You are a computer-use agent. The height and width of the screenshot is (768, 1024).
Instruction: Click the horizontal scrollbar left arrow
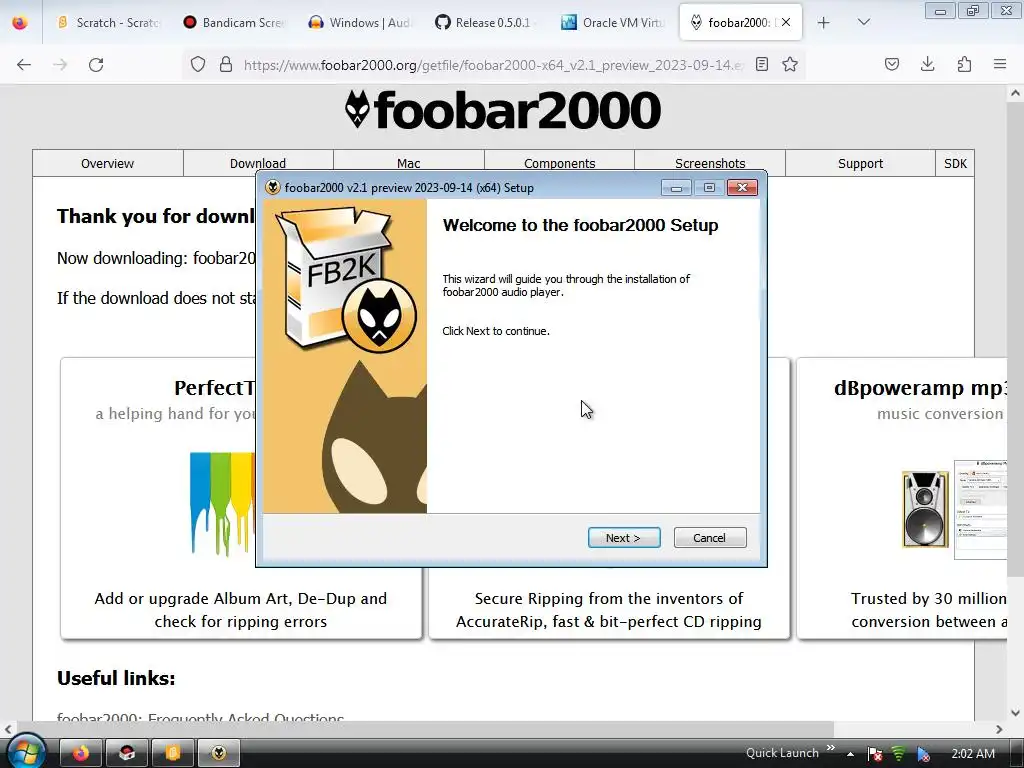[x=8, y=729]
